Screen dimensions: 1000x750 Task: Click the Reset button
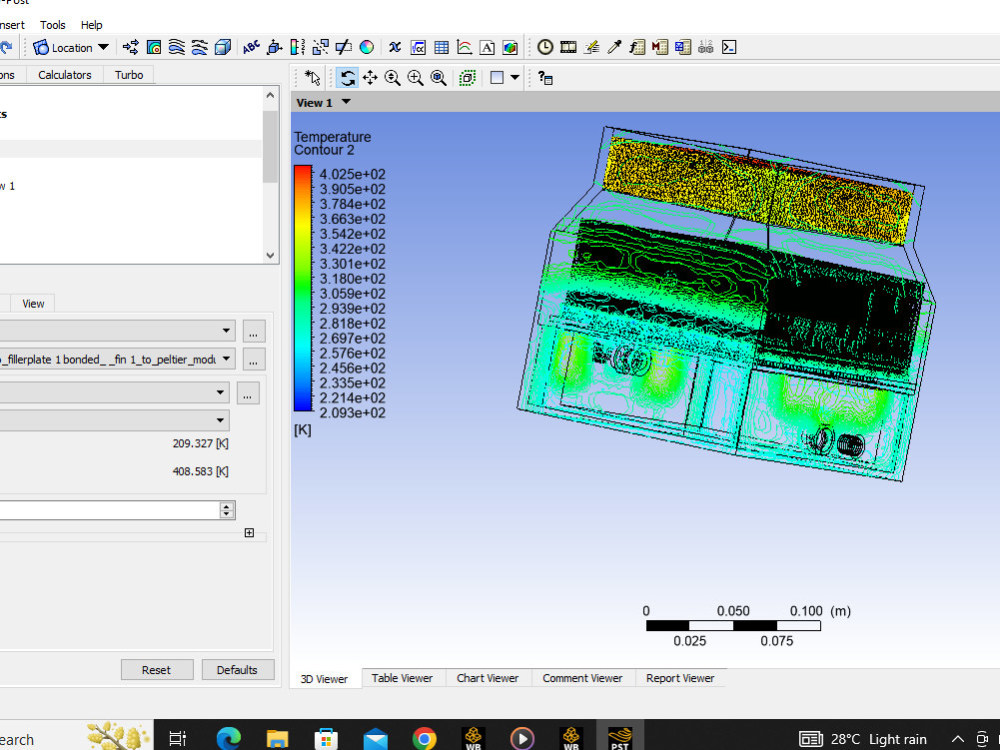(157, 669)
